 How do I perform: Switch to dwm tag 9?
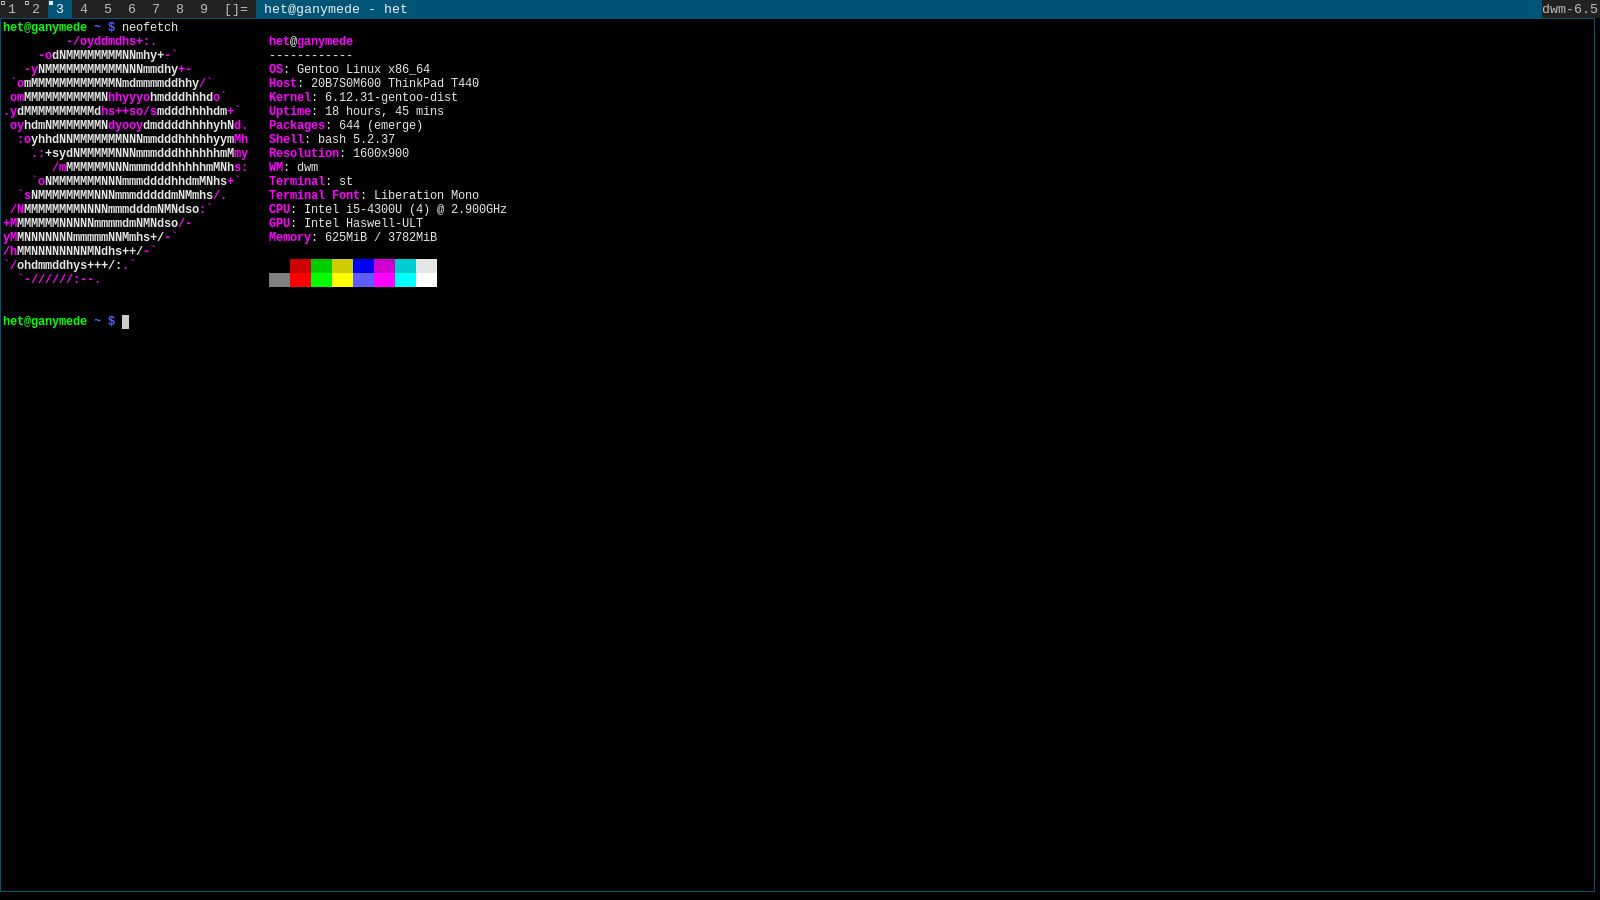click(204, 9)
